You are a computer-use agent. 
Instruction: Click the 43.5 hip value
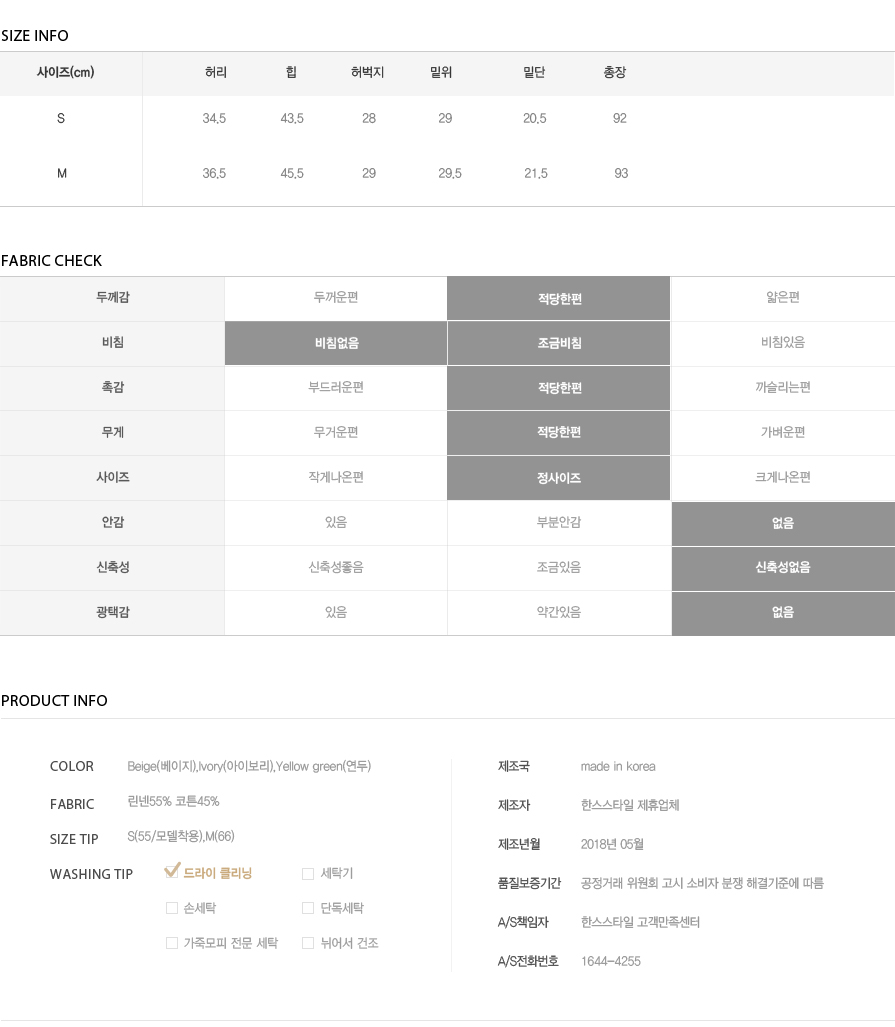(x=292, y=119)
